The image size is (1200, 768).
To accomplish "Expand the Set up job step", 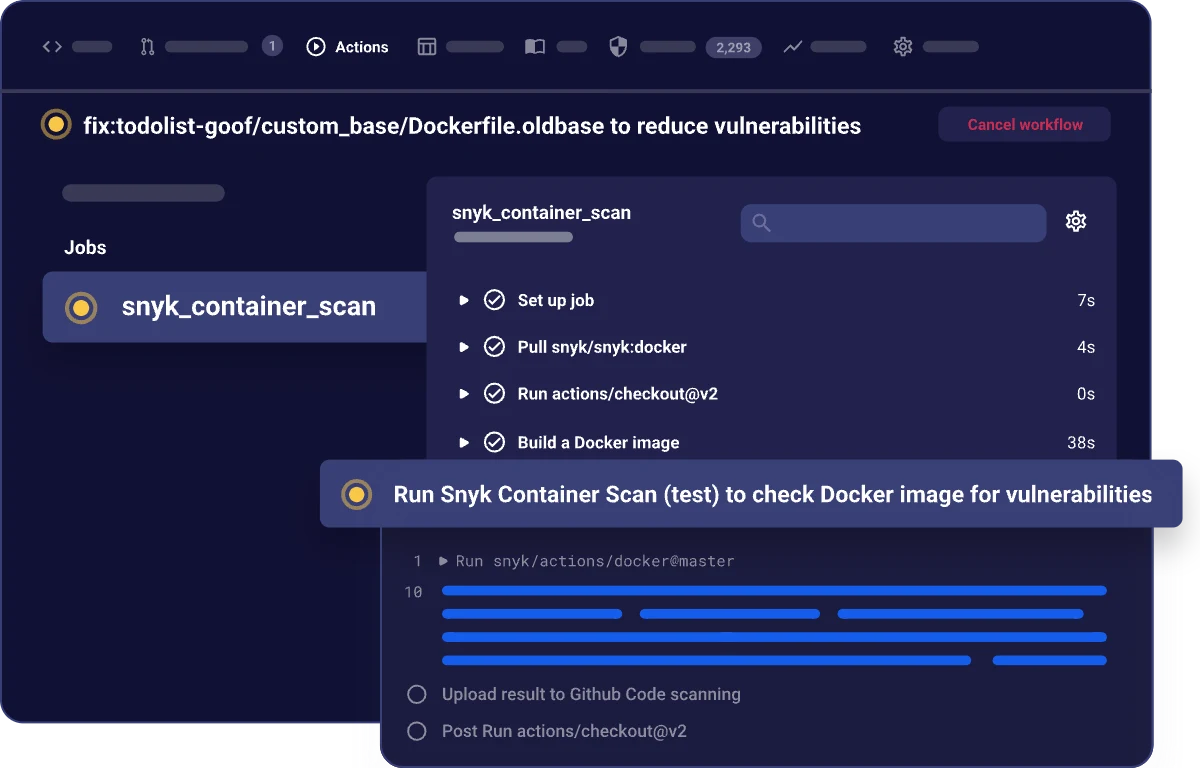I will tap(463, 299).
